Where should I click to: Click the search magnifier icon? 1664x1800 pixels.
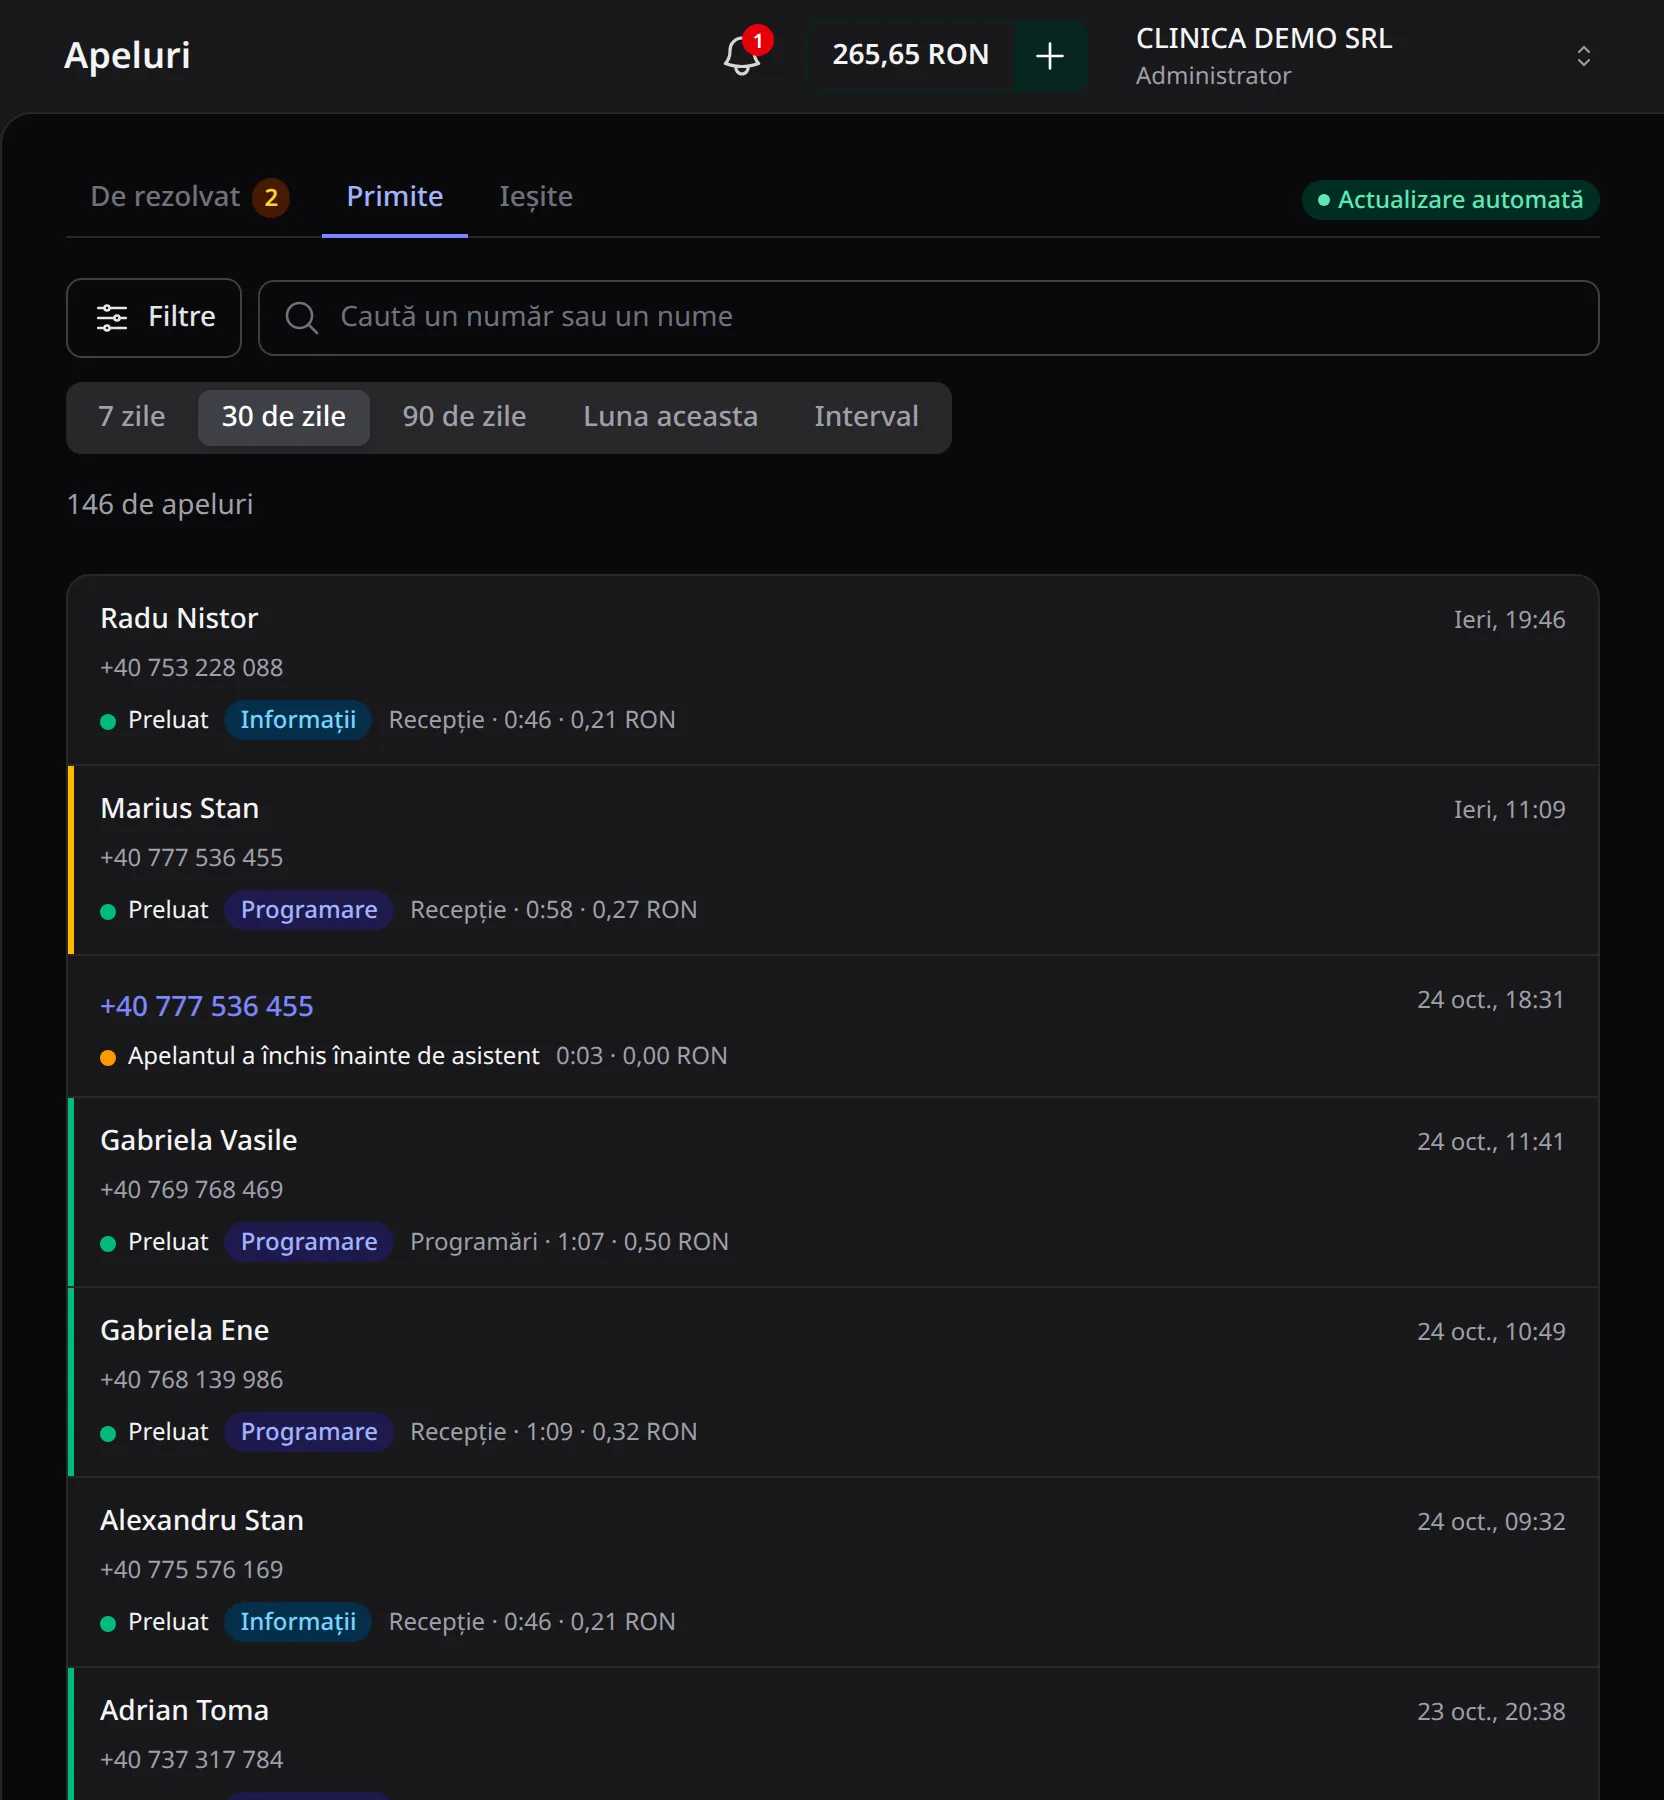coord(301,318)
